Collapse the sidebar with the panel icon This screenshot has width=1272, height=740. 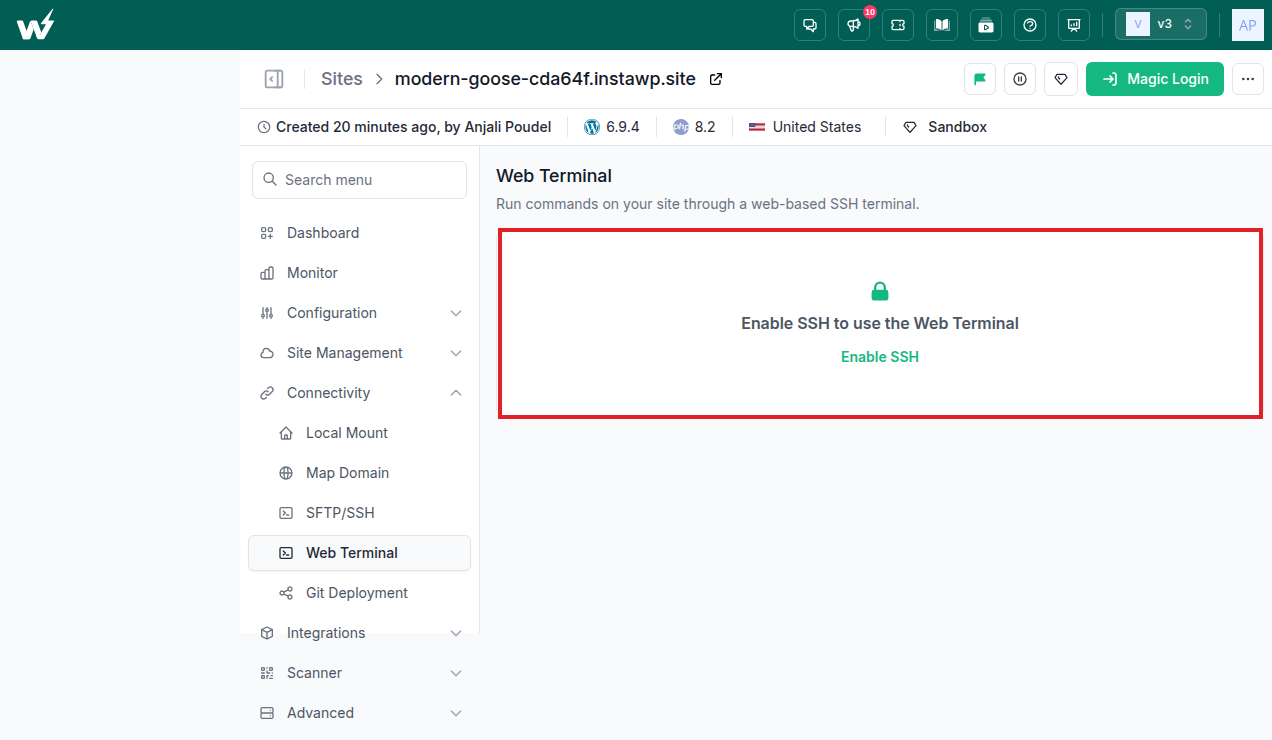tap(274, 79)
